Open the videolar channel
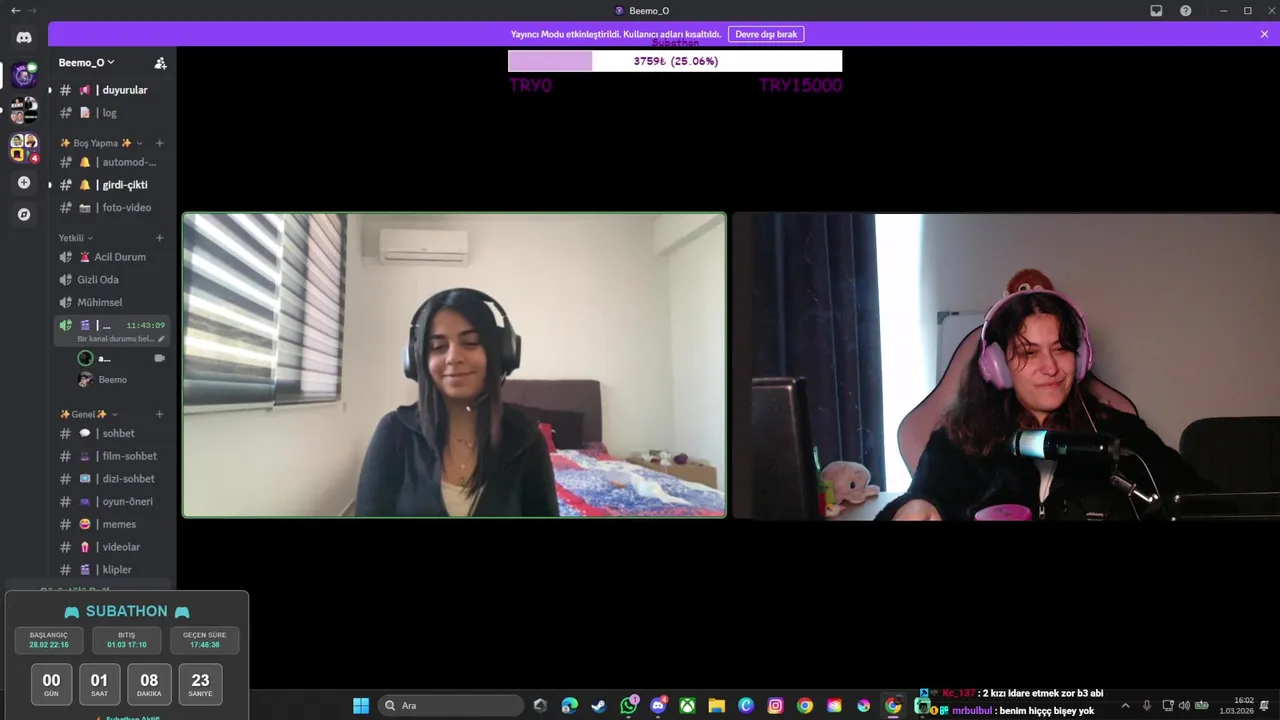Image resolution: width=1280 pixels, height=720 pixels. (x=112, y=547)
